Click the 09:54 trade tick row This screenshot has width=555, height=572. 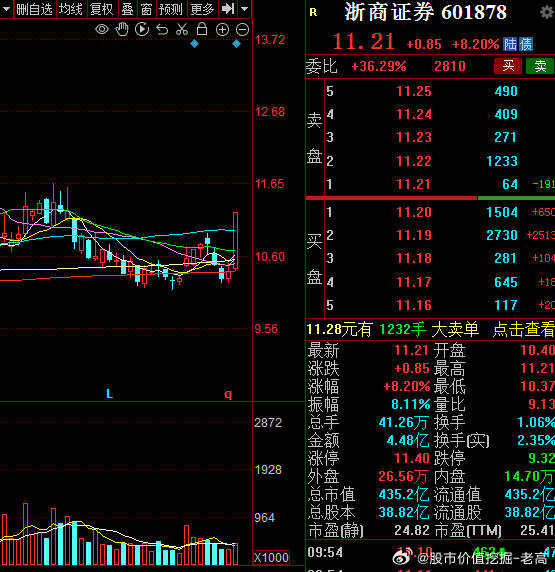431,552
